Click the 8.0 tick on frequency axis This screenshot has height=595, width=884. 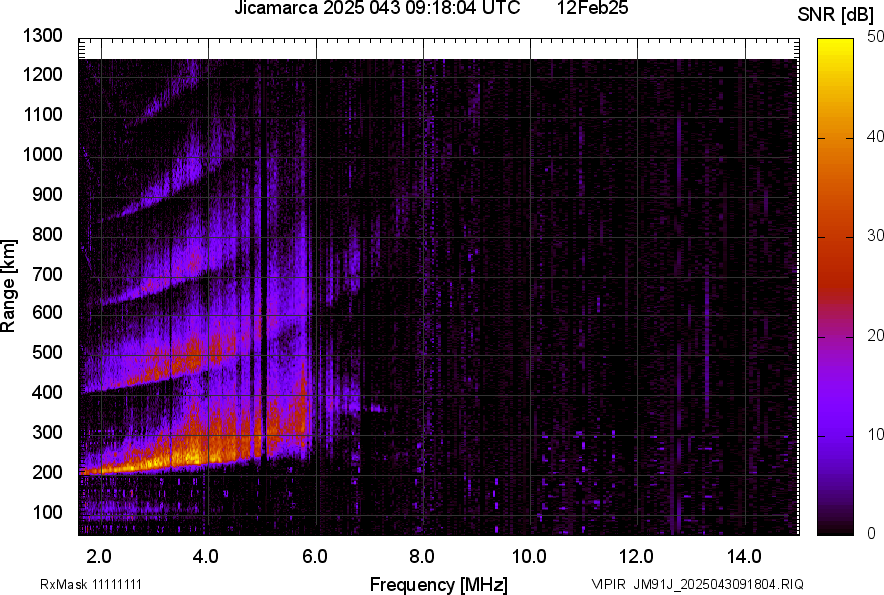[422, 556]
